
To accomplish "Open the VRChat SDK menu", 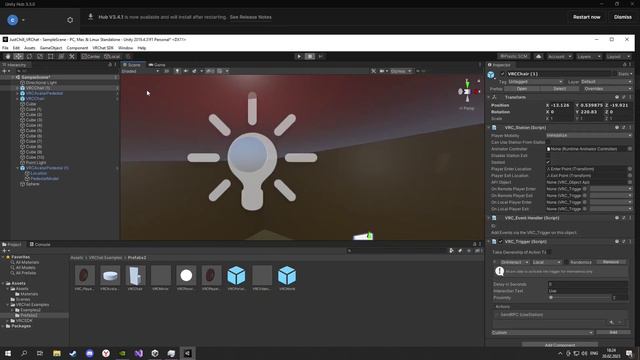I will 103,48.
